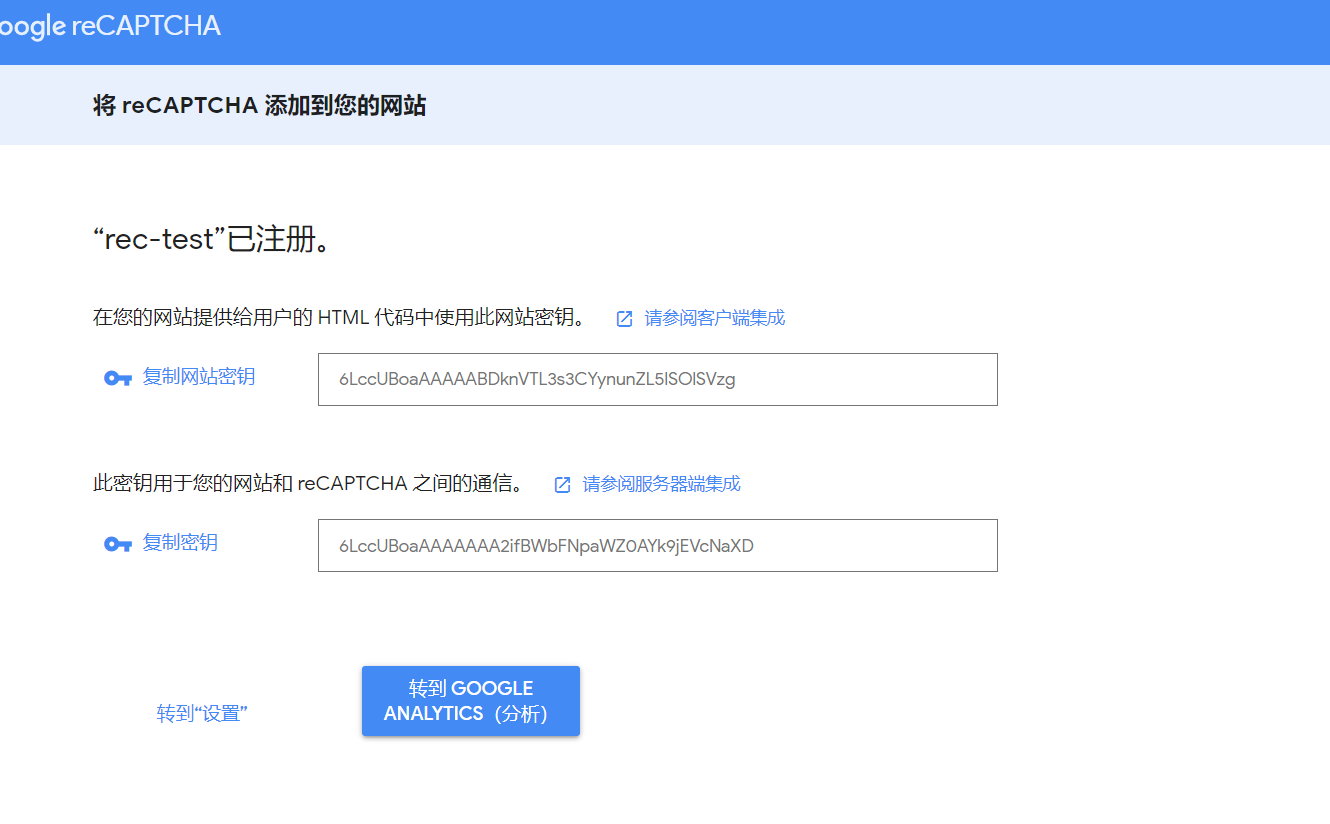Viewport: 1330px width, 824px height.
Task: Select the site key value starting with 6LccUBoa
Action: [538, 379]
